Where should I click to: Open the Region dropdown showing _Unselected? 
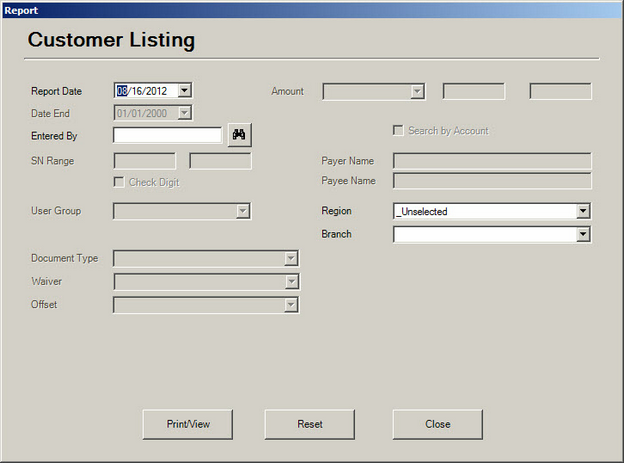(583, 211)
